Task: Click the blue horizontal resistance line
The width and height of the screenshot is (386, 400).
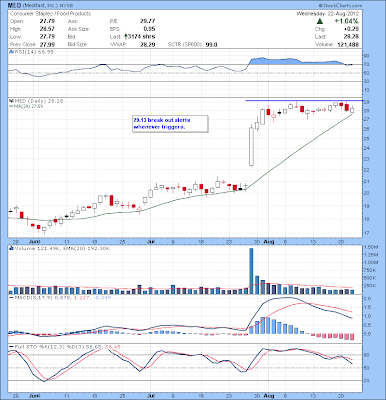Action: (x=304, y=100)
